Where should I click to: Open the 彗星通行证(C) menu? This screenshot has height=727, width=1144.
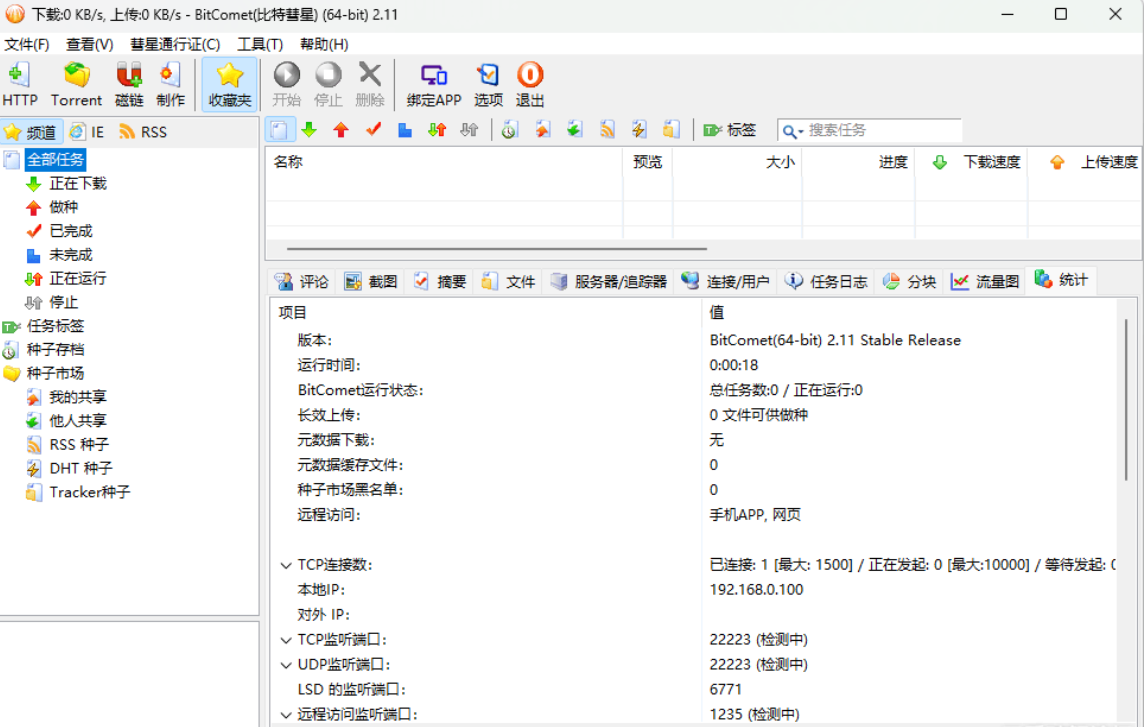(x=175, y=45)
